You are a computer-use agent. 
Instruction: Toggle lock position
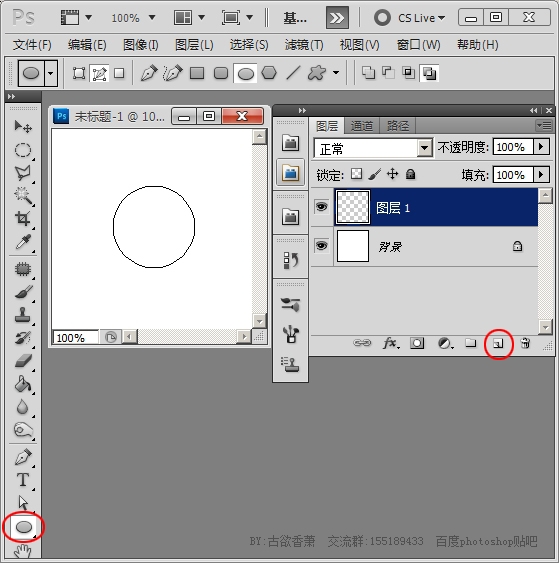(x=393, y=174)
